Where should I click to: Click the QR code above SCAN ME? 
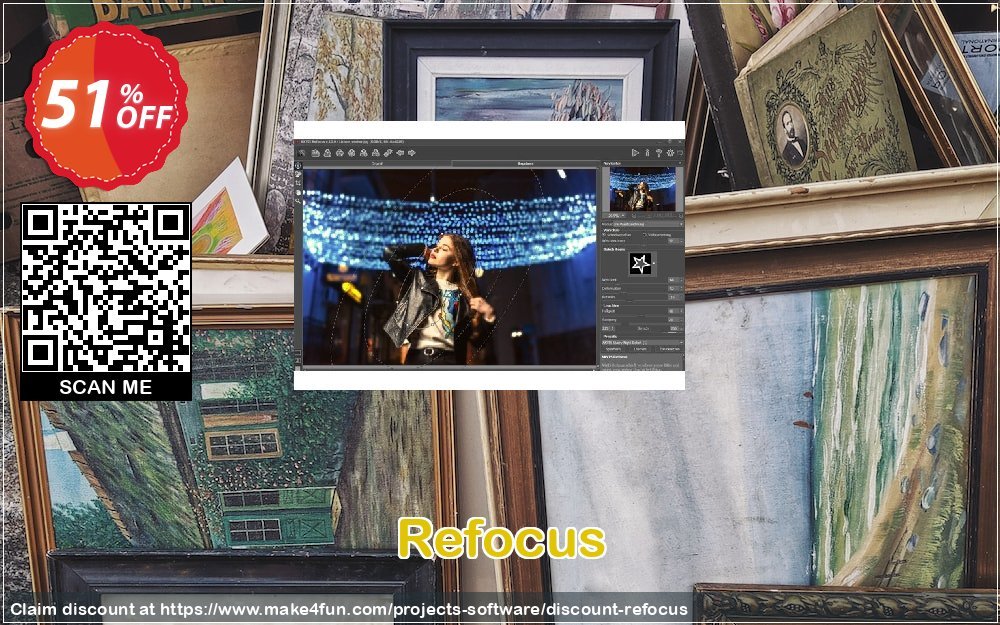coord(106,288)
